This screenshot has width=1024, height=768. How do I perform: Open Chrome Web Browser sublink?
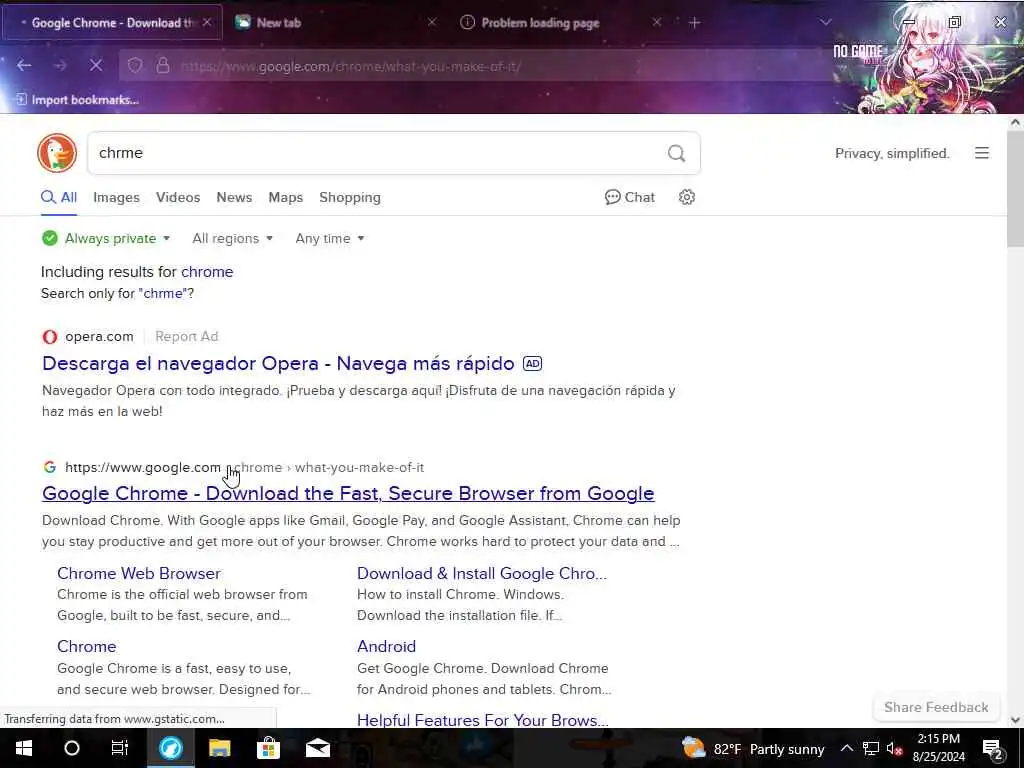[138, 573]
